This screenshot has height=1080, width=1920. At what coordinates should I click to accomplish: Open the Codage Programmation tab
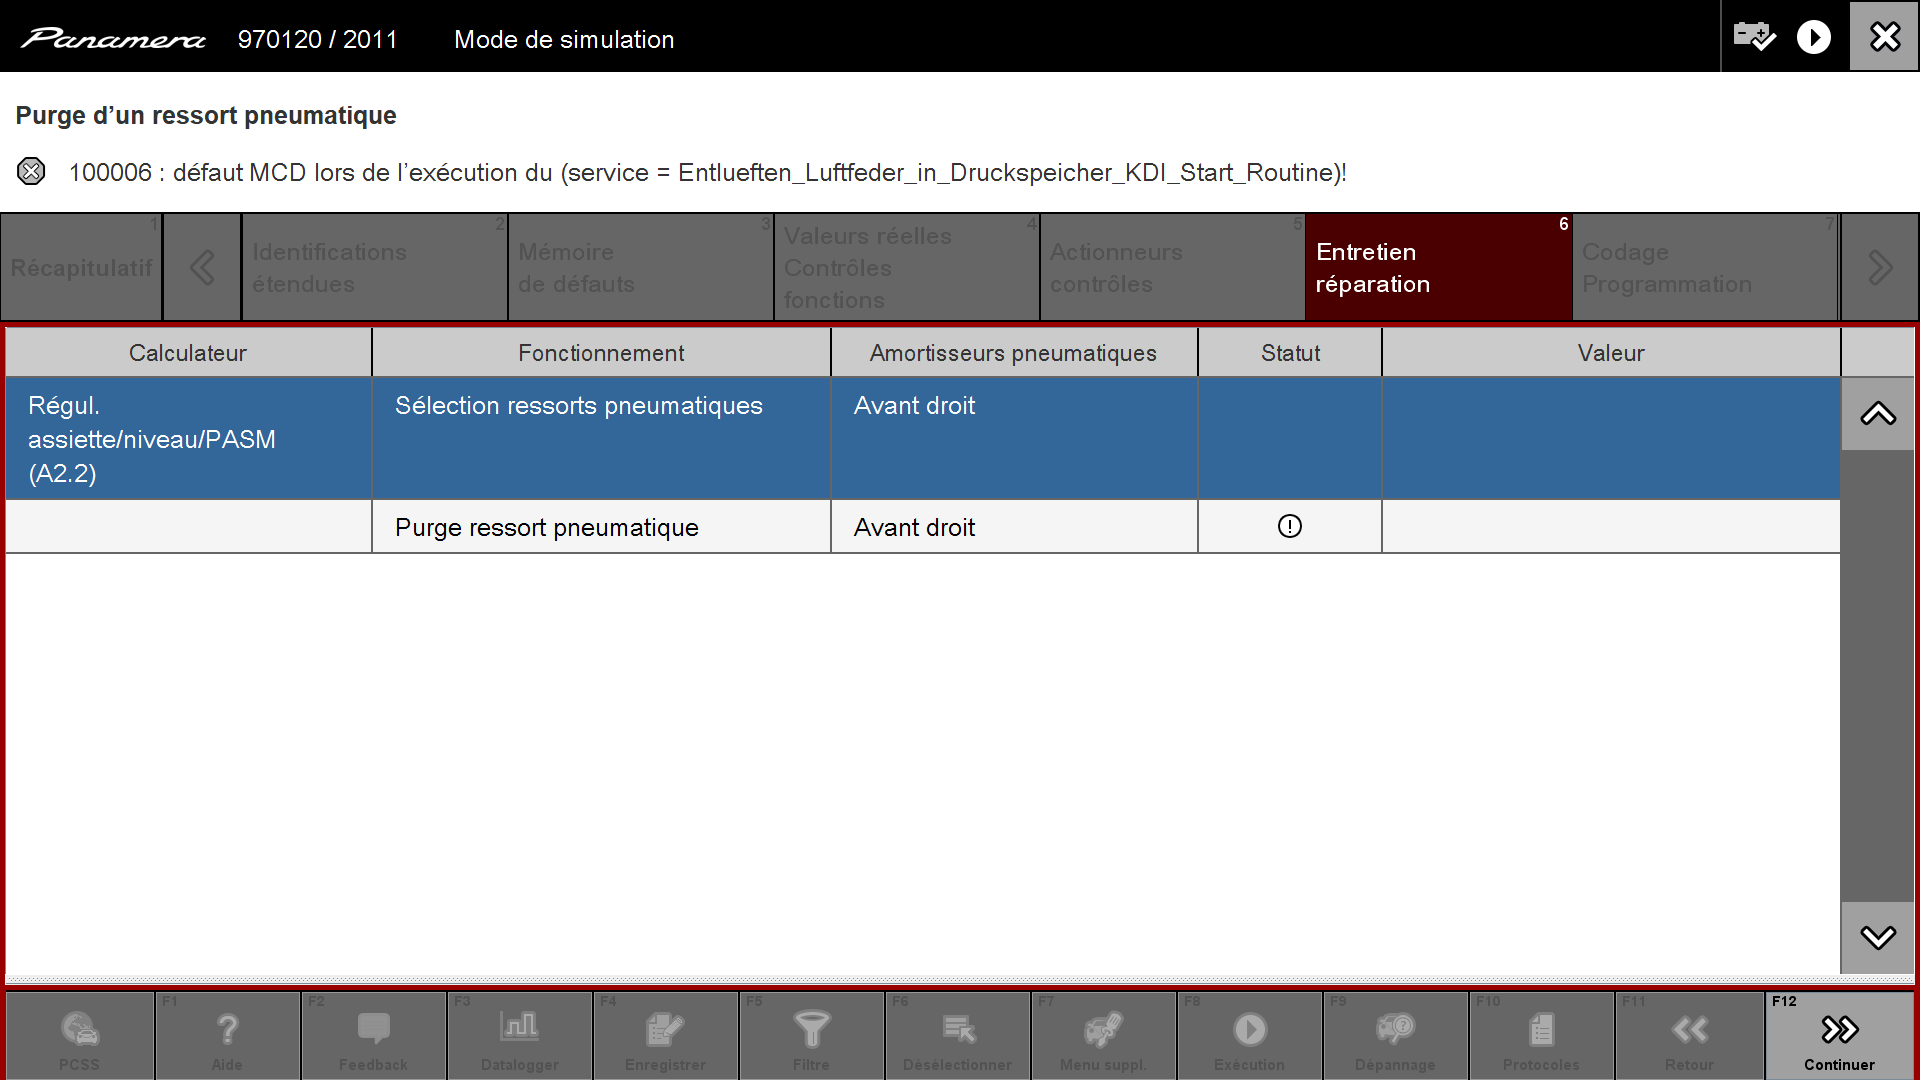pos(1705,267)
